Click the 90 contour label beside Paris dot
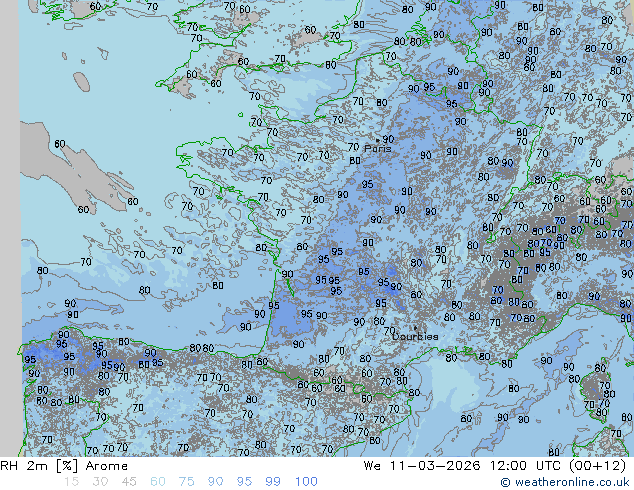634x490 pixels. click(x=388, y=139)
